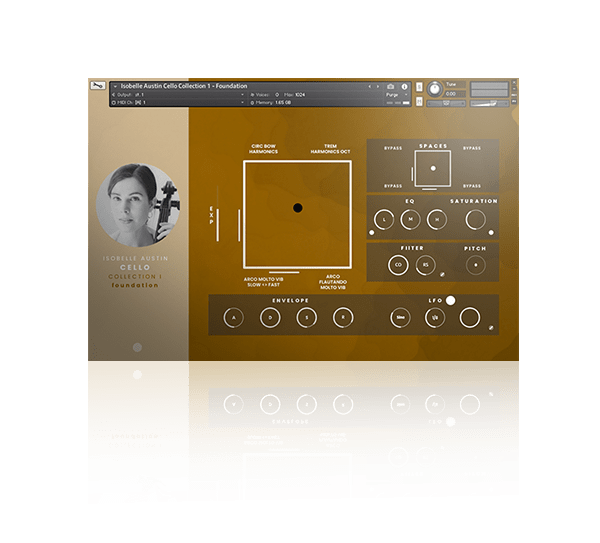Click the cellist portrait thumbnail
Screen dimensions: 600x543
point(138,205)
